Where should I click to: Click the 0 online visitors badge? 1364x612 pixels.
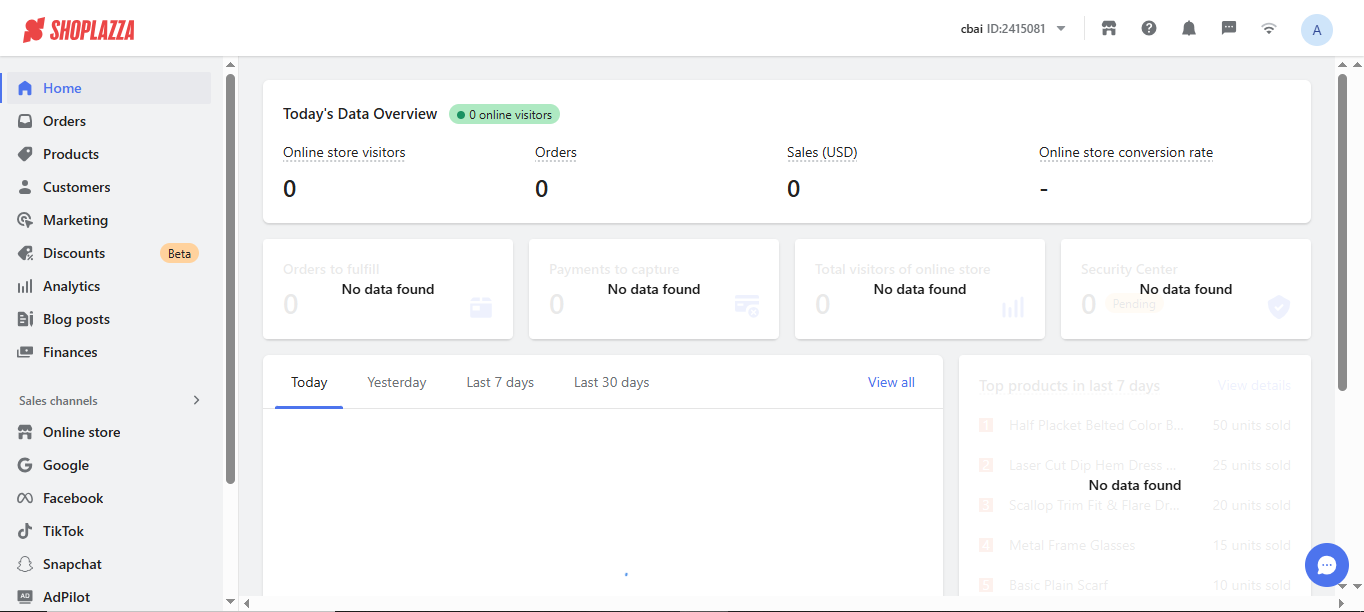(504, 115)
